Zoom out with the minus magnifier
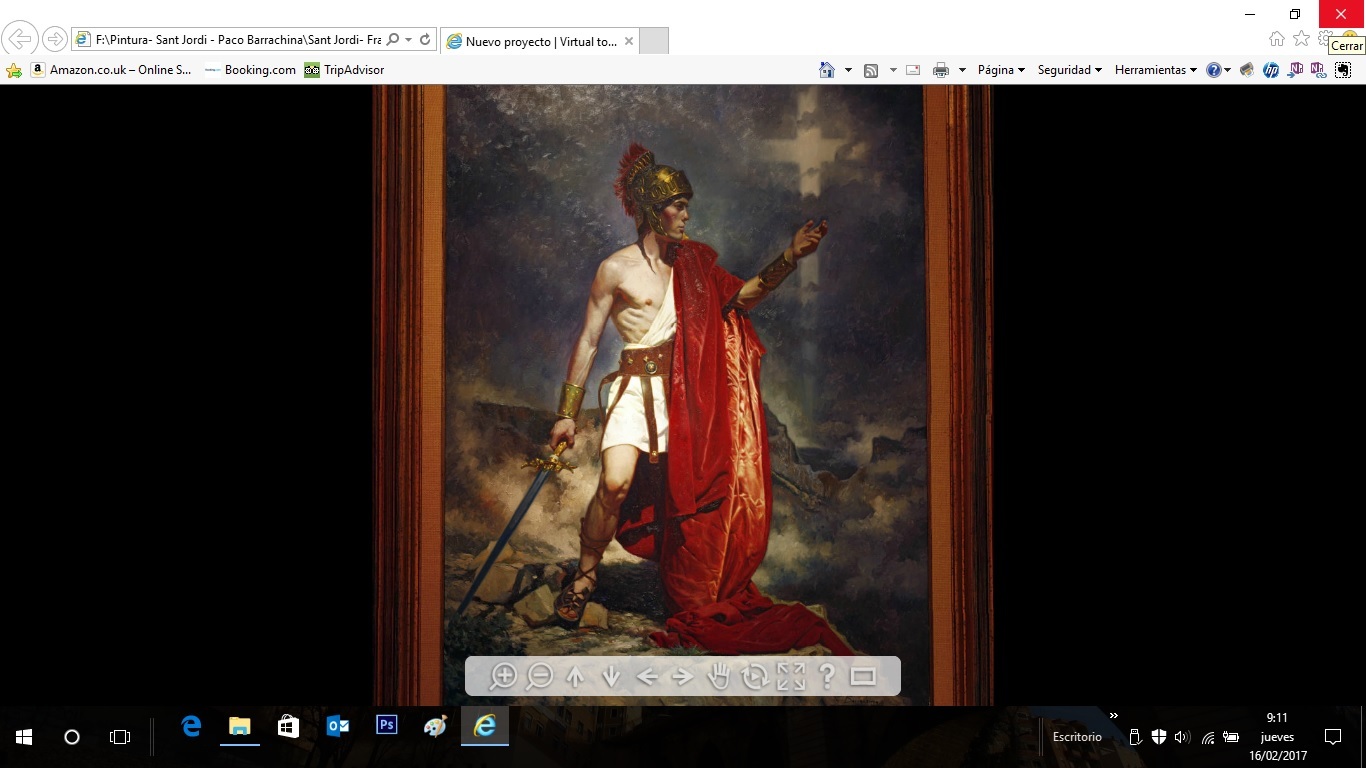 coord(539,677)
